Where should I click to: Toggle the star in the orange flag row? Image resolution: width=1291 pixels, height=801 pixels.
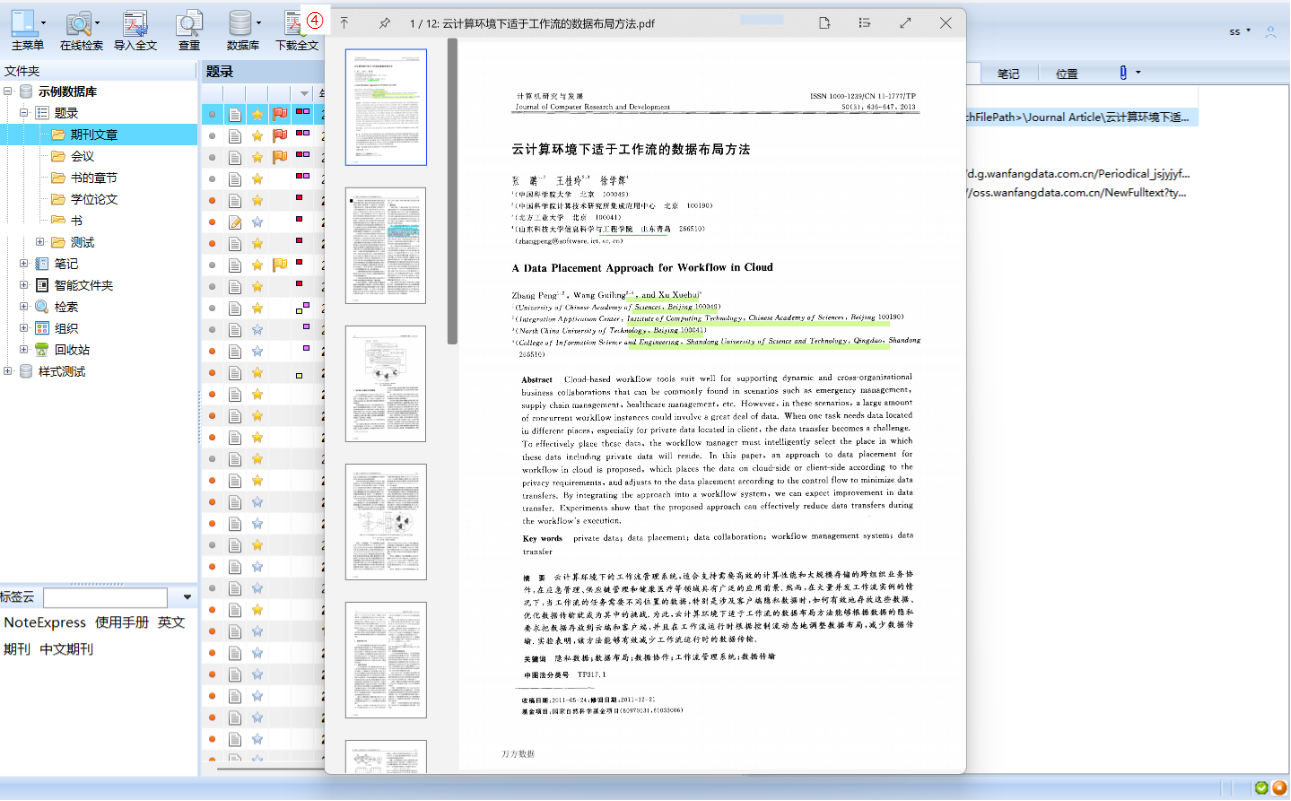(x=257, y=156)
